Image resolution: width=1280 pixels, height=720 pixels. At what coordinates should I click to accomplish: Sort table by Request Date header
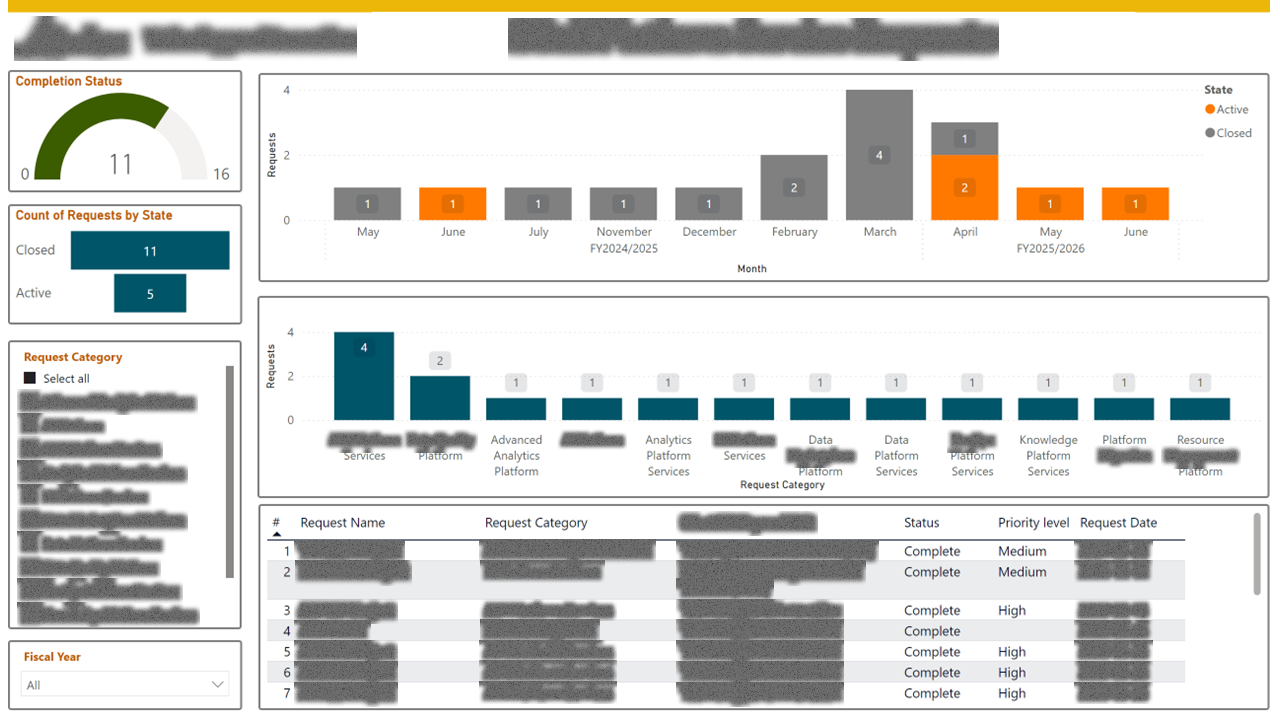pyautogui.click(x=1118, y=523)
